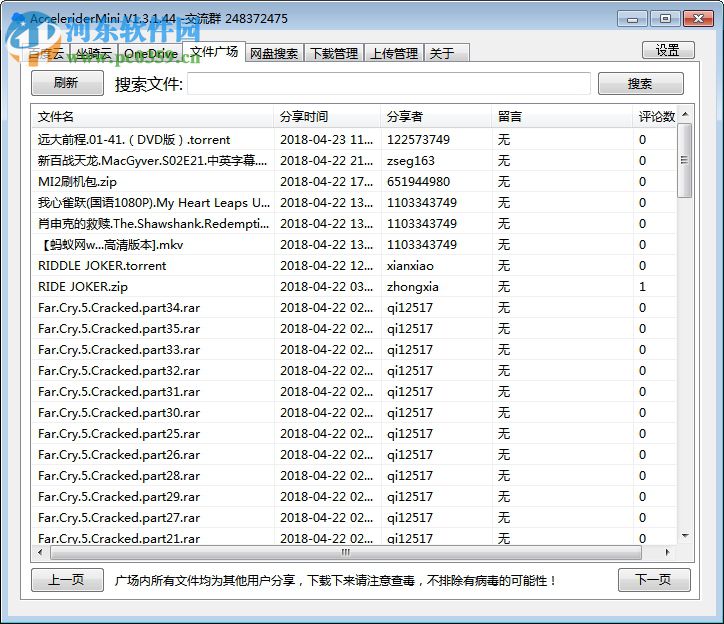Click share time 2018-04-23 11...
The width and height of the screenshot is (724, 624).
[326, 139]
